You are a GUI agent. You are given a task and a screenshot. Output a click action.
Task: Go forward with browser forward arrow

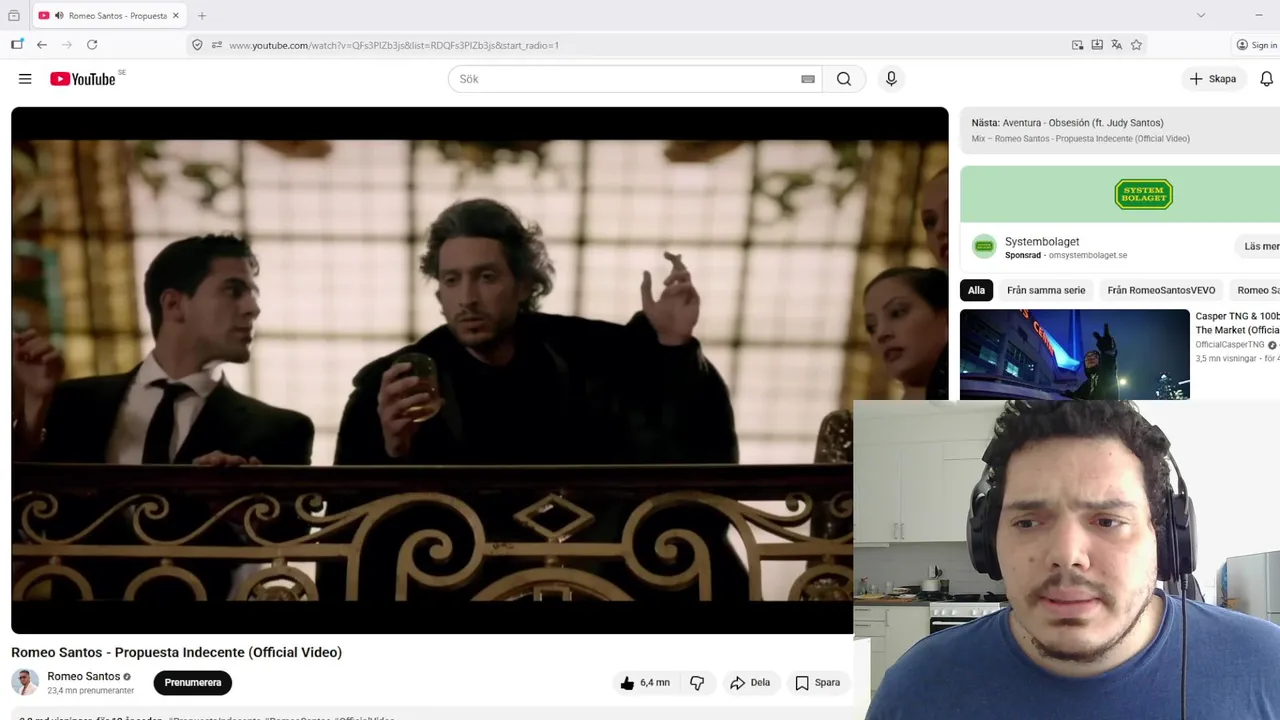[67, 45]
